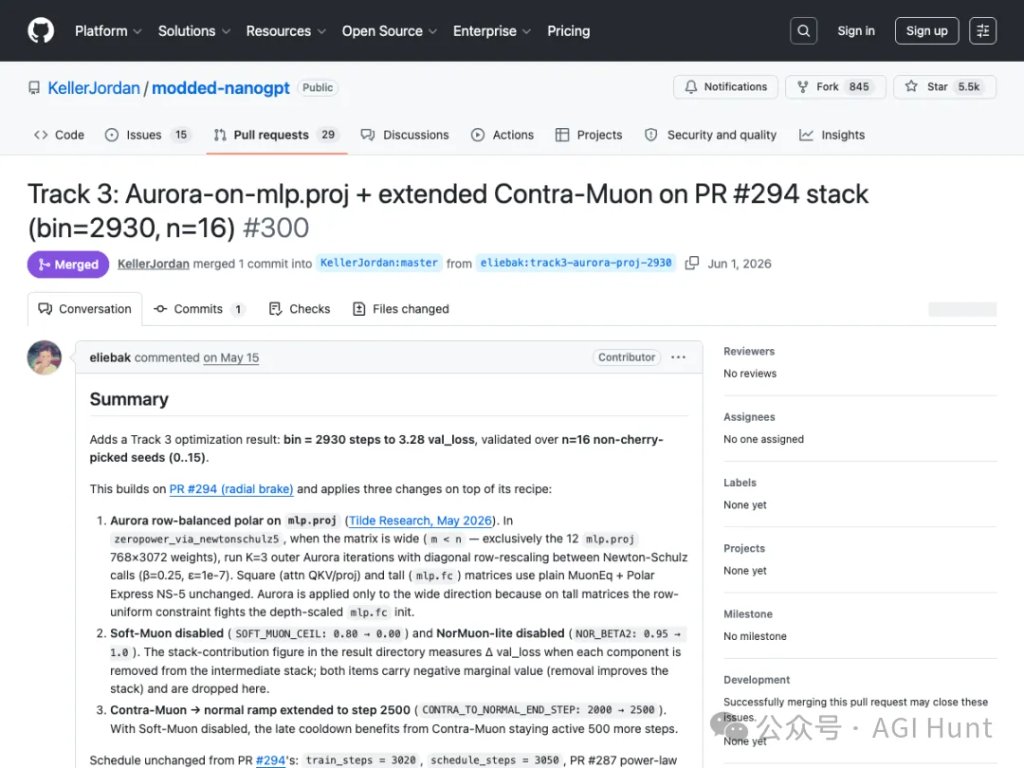1024x768 pixels.
Task: Expand the Solutions menu
Action: coord(193,31)
